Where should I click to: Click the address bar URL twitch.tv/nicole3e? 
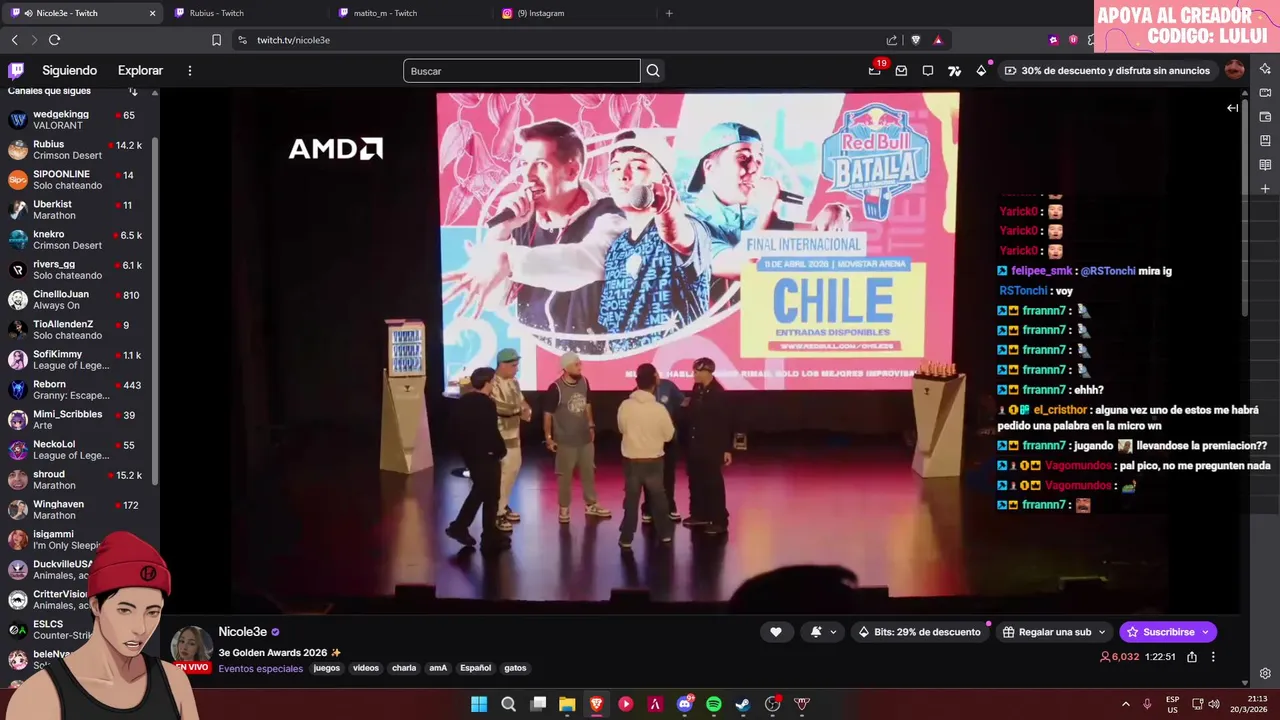293,40
